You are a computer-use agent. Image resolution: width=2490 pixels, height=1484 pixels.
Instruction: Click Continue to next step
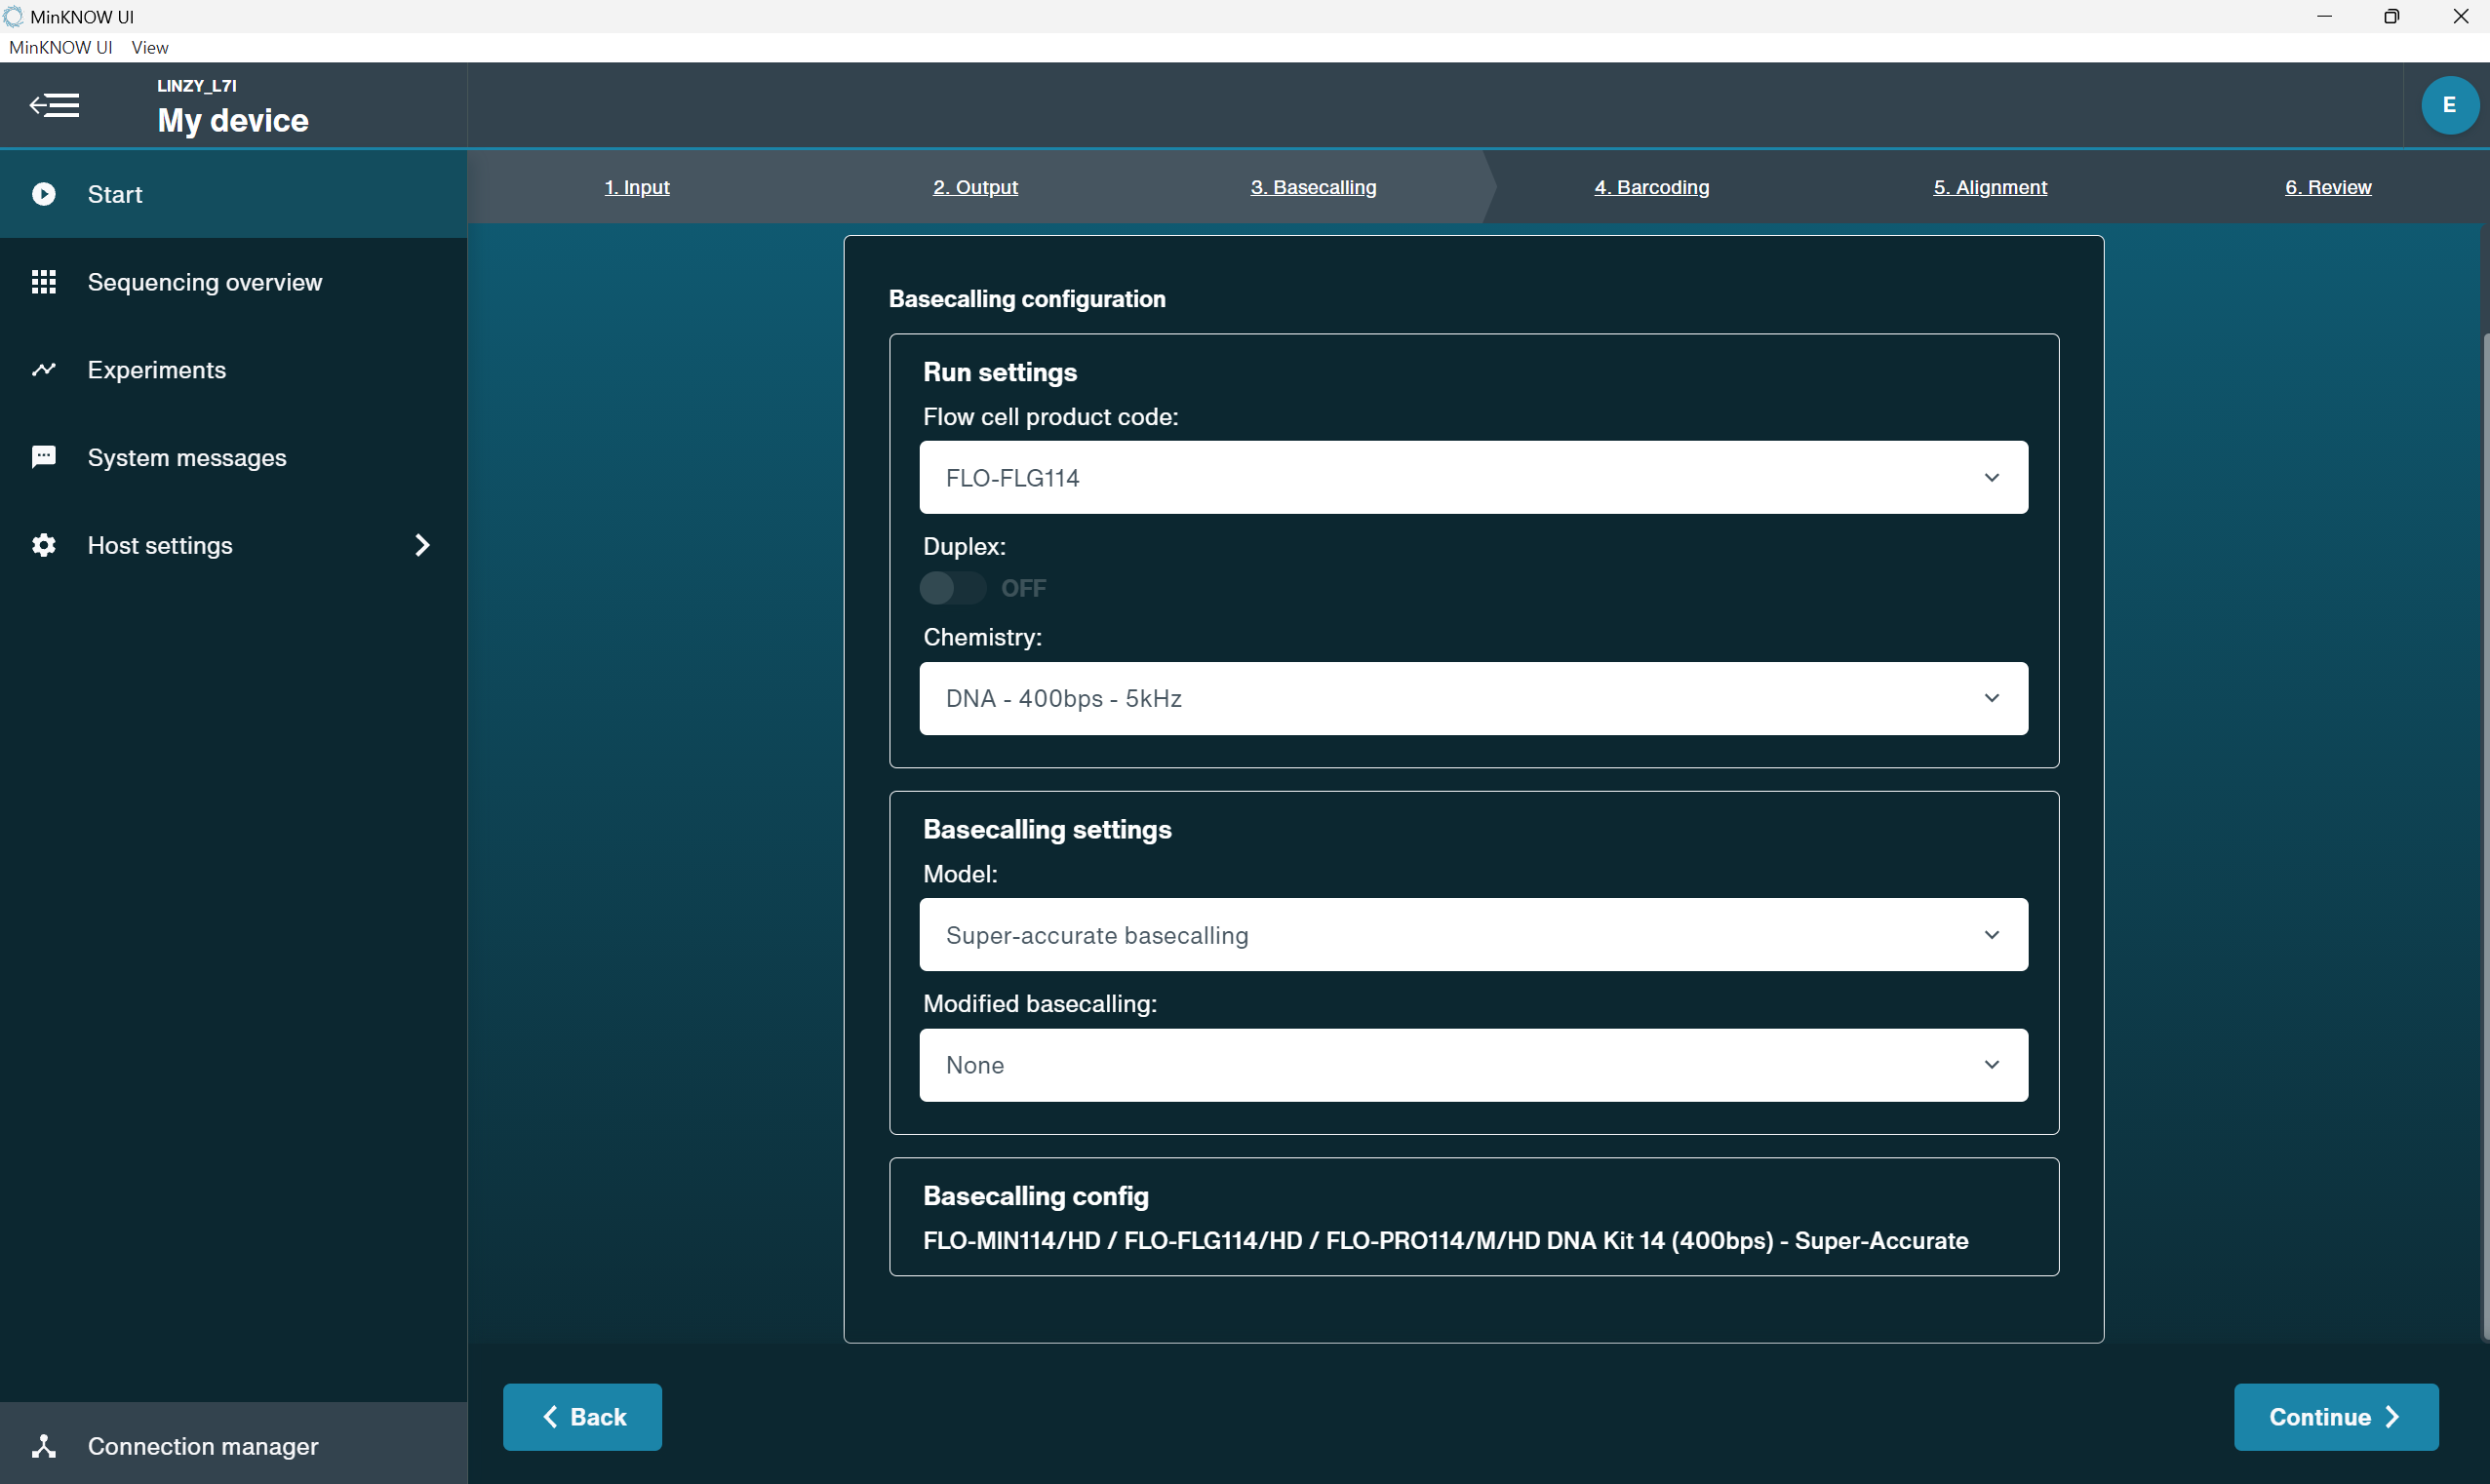(x=2335, y=1417)
